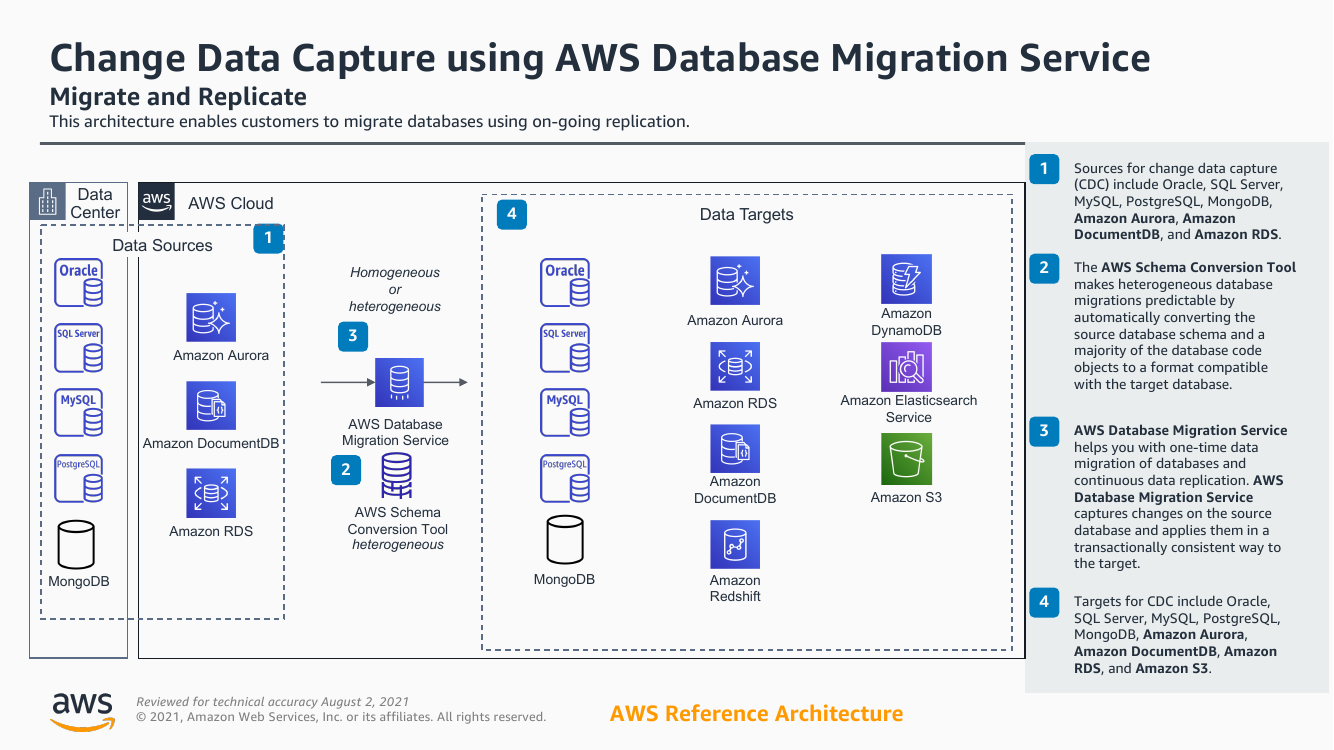
Task: Click the Data Center building icon
Action: 48,202
